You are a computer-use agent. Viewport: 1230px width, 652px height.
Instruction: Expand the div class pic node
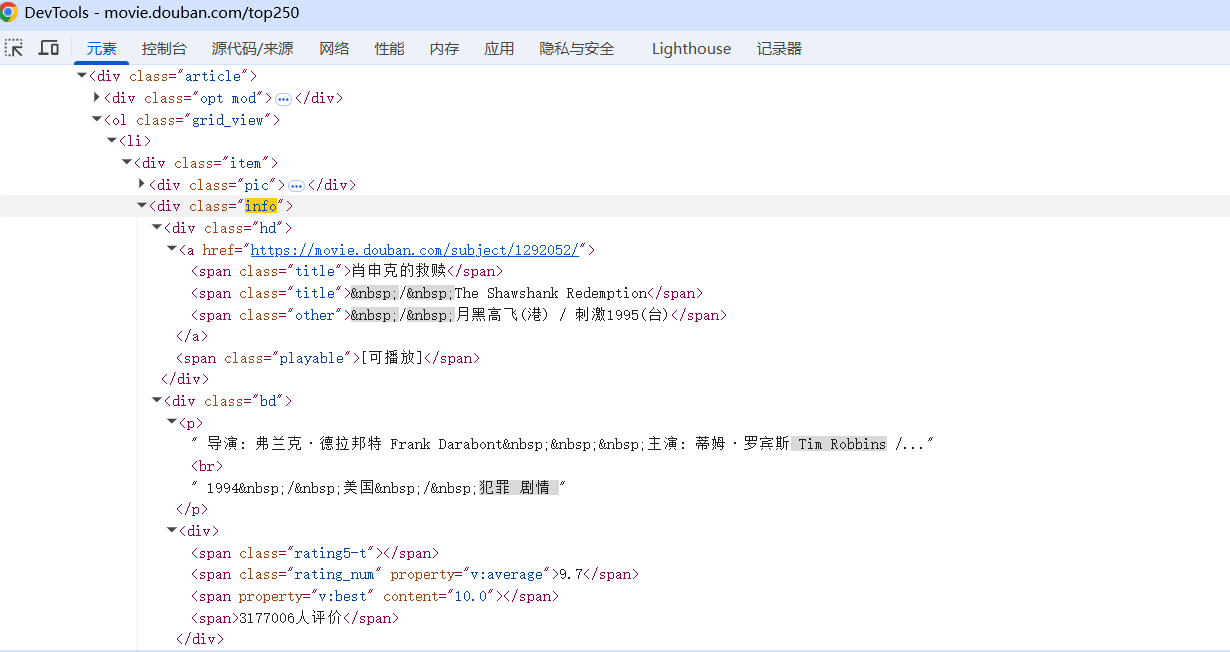point(142,184)
